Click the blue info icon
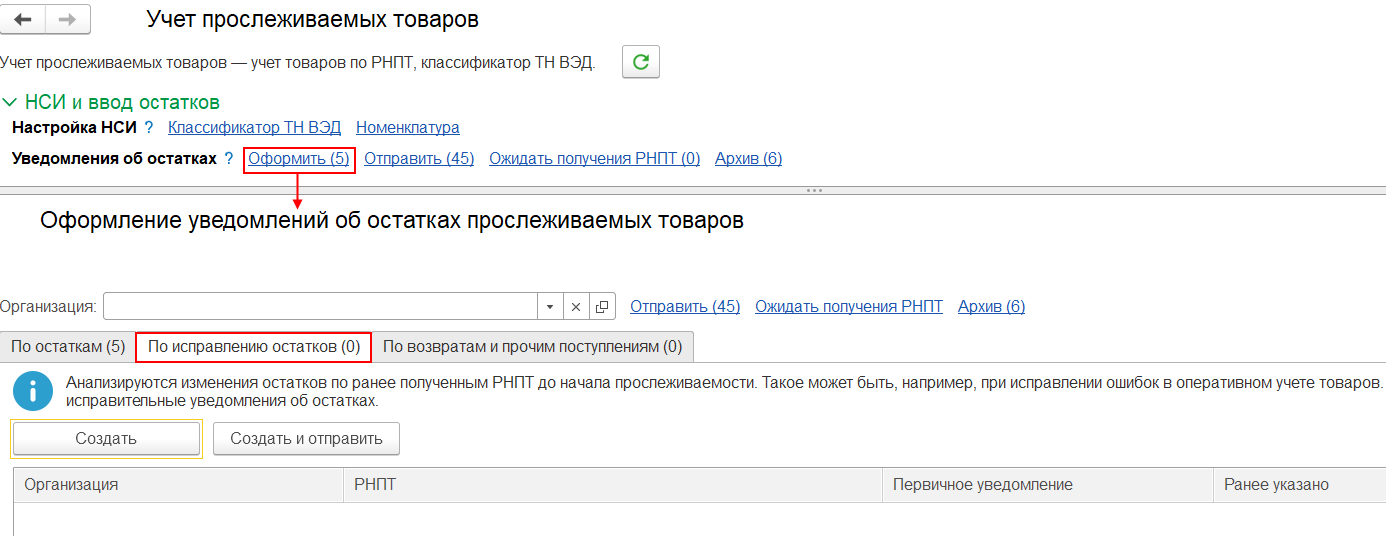This screenshot has height=536, width=1386. pyautogui.click(x=33, y=391)
